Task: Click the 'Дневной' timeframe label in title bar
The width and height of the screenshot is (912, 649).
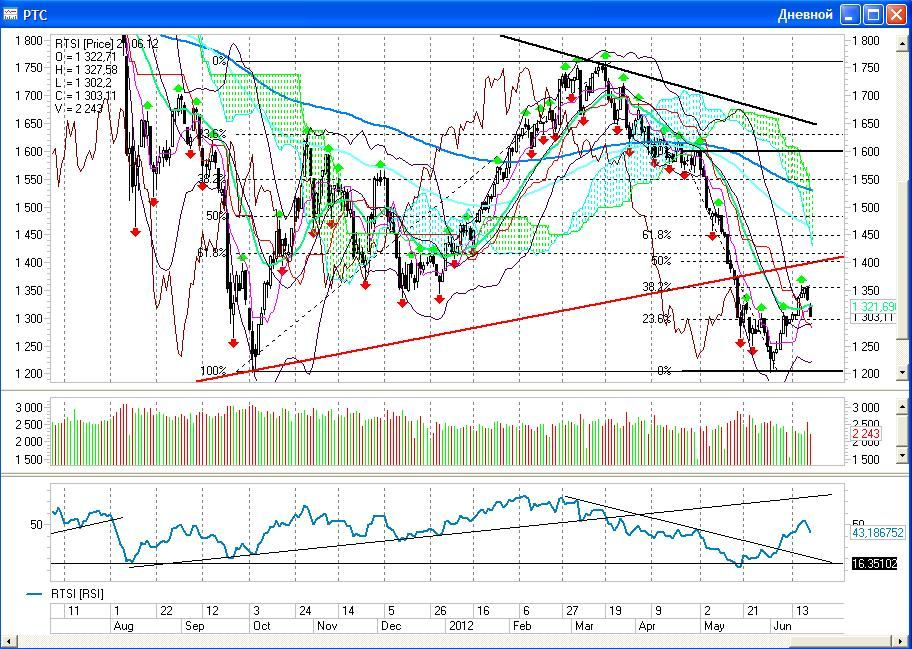Action: (x=805, y=15)
